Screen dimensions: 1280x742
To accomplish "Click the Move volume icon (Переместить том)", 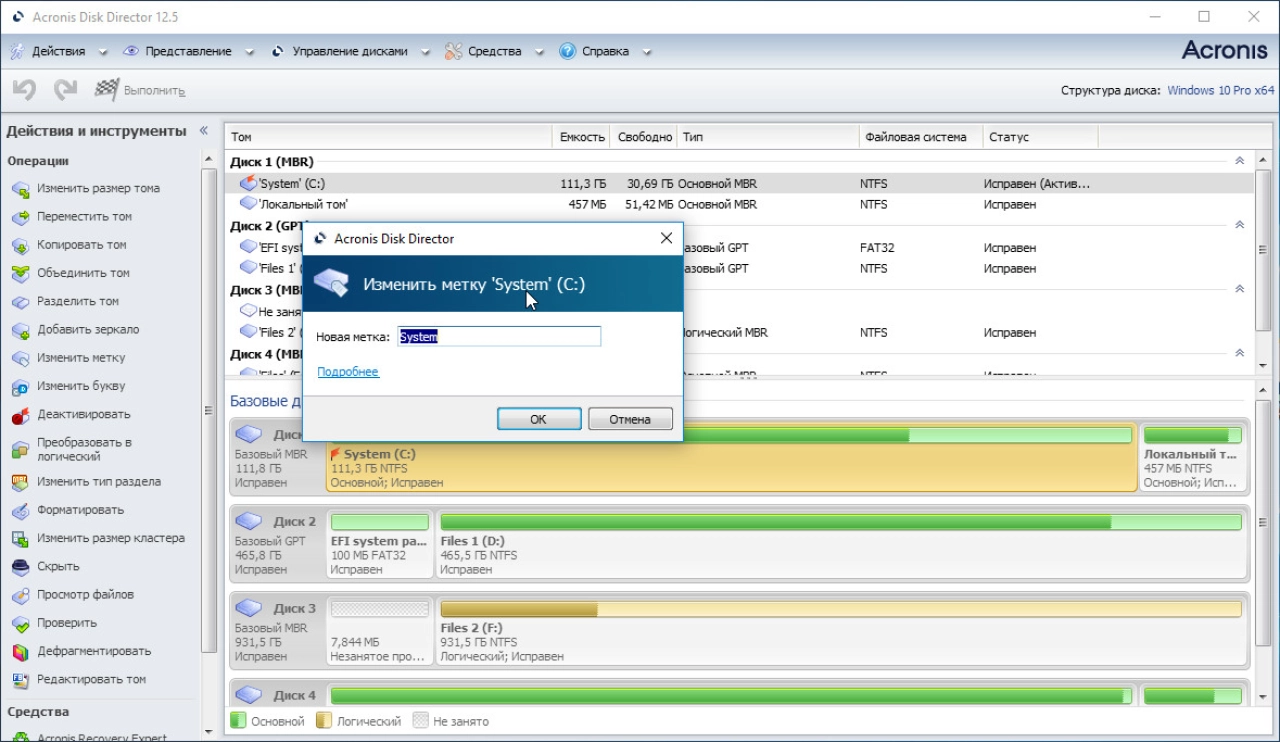I will [x=20, y=217].
